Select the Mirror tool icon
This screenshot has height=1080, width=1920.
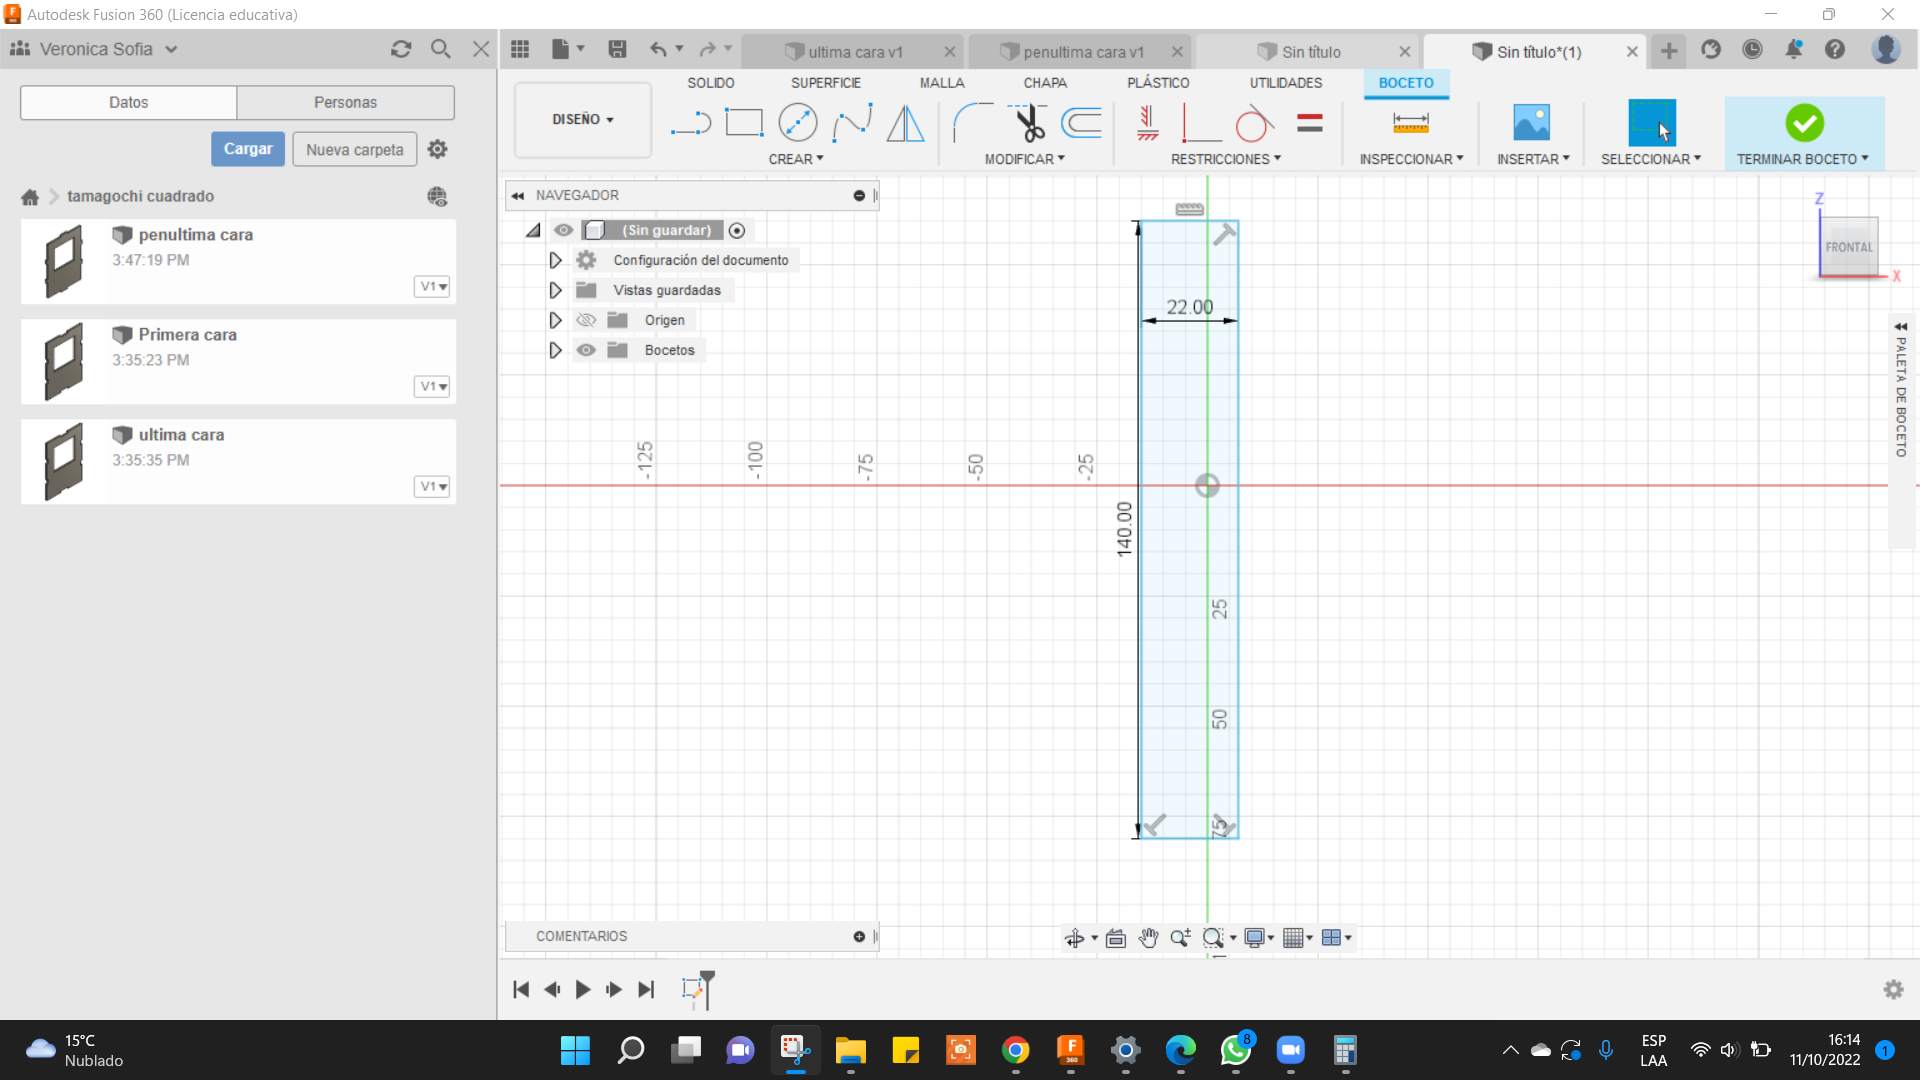pyautogui.click(x=905, y=123)
